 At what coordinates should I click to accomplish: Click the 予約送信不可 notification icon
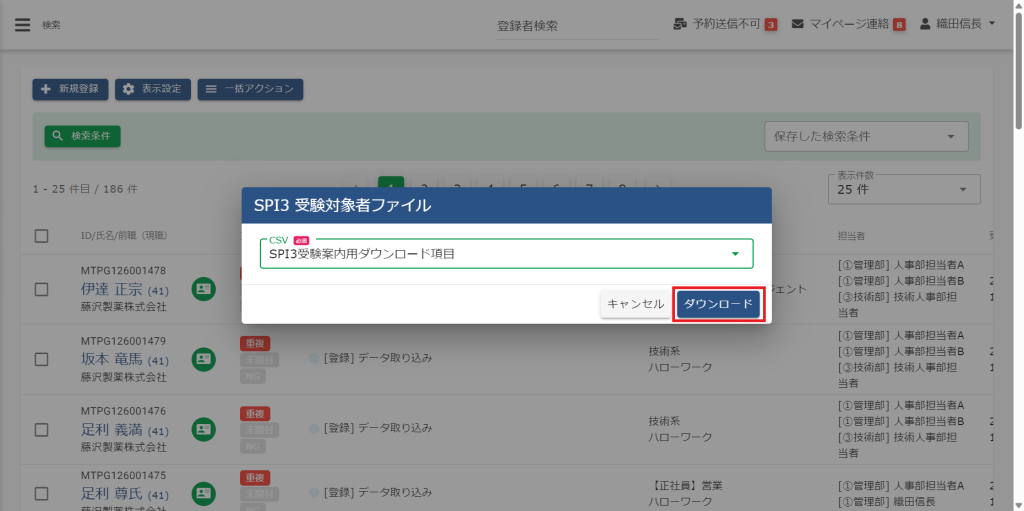point(681,24)
